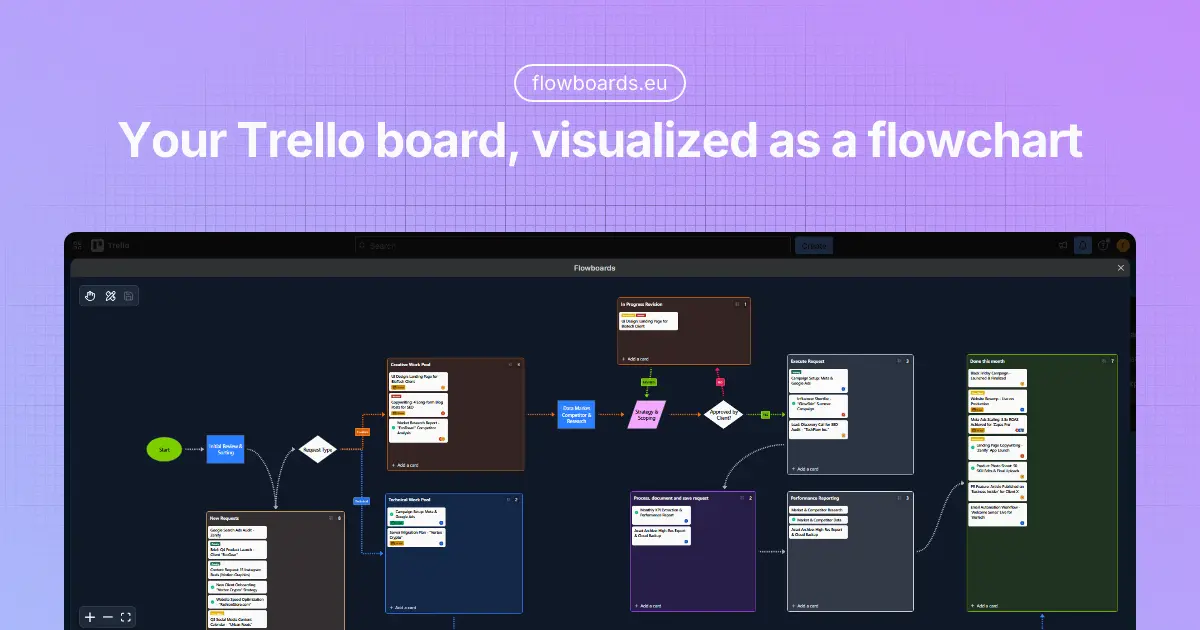Click the Flowboards panel title

tap(595, 268)
